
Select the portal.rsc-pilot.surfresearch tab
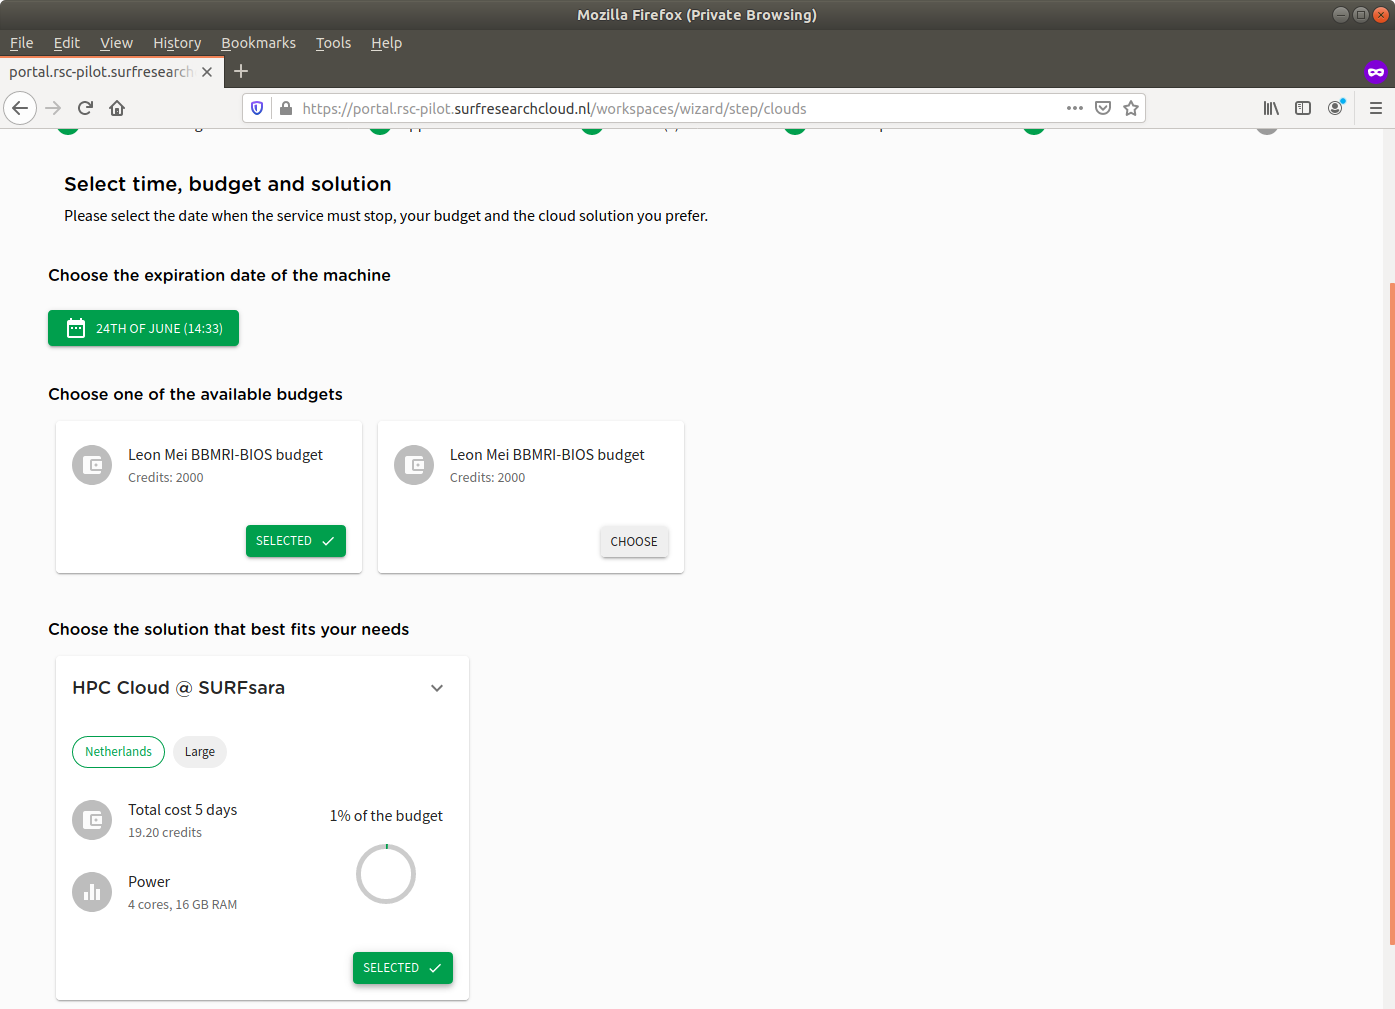pos(101,72)
